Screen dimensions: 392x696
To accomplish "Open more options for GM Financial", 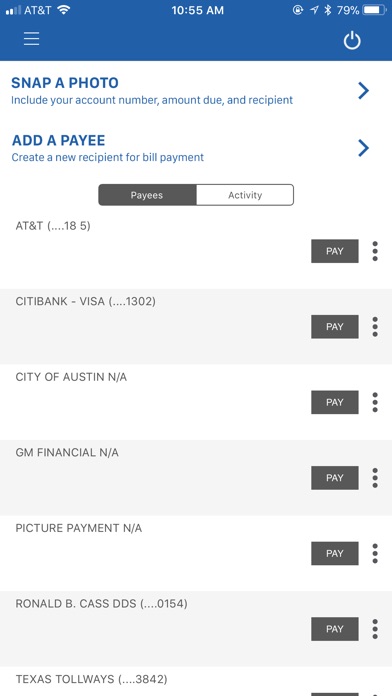I will pyautogui.click(x=375, y=478).
